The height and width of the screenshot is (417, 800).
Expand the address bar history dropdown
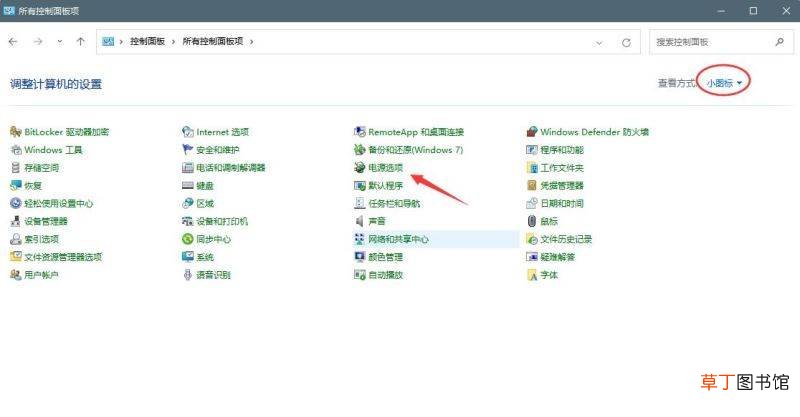click(599, 42)
